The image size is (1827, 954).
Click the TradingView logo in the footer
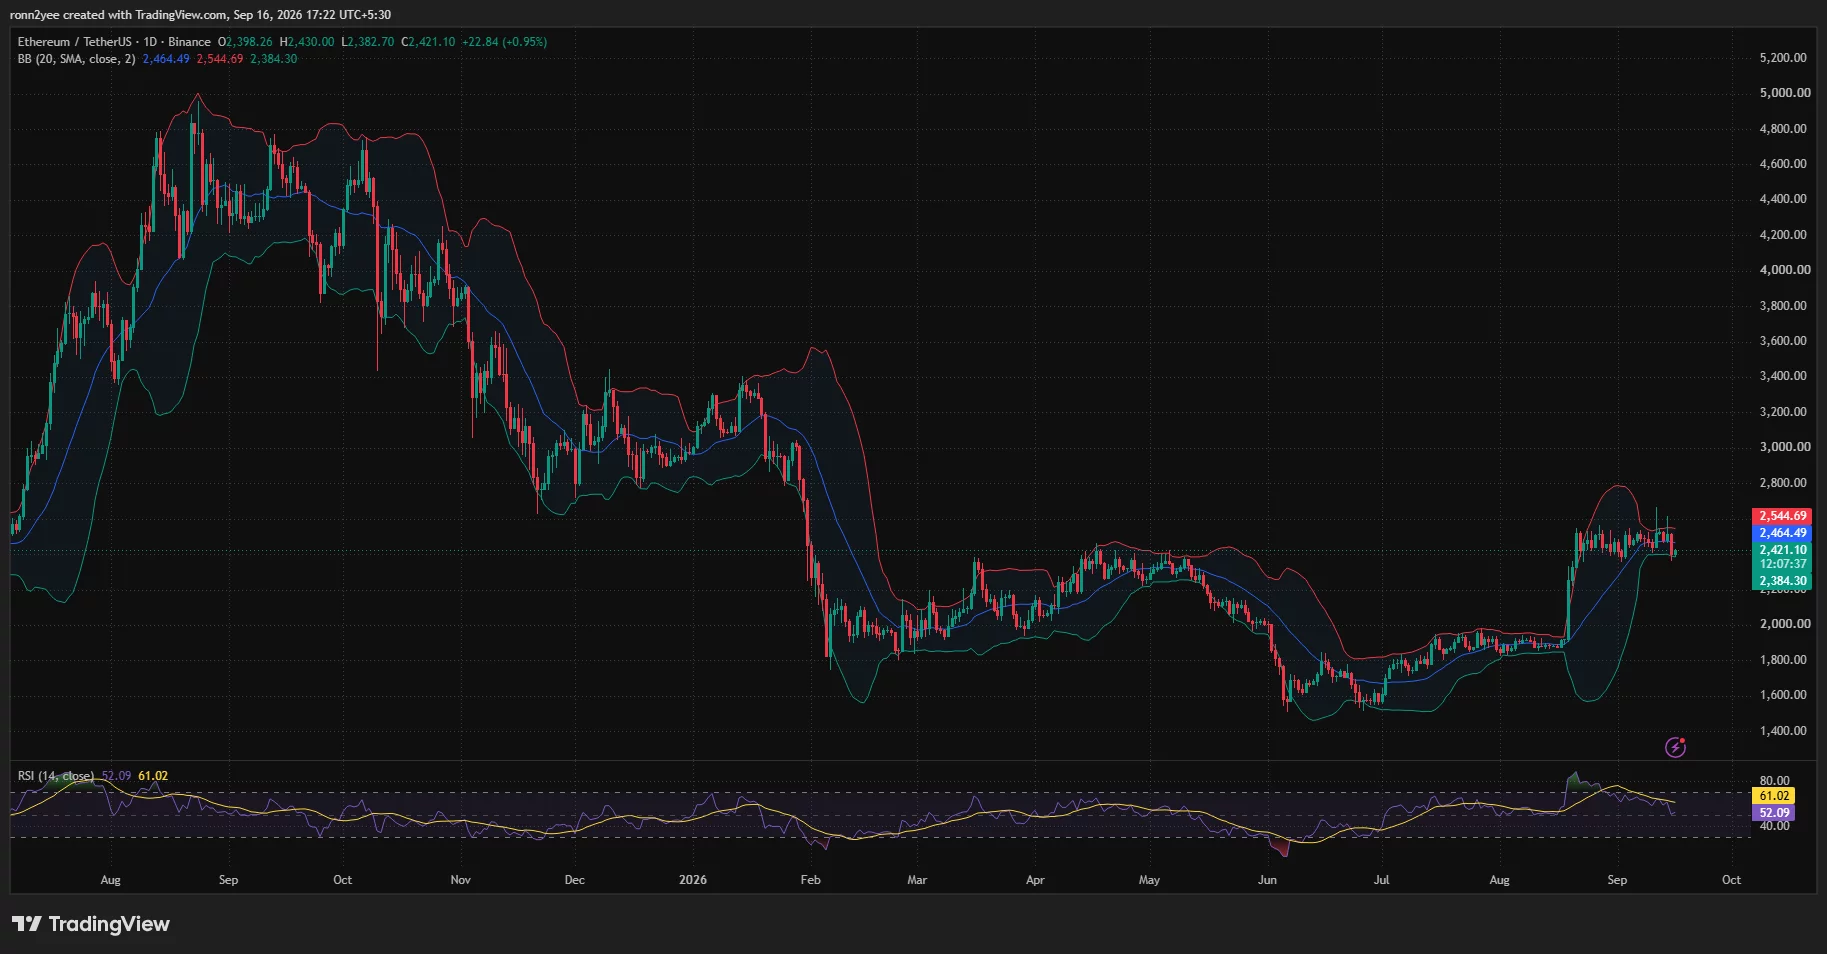coord(91,924)
